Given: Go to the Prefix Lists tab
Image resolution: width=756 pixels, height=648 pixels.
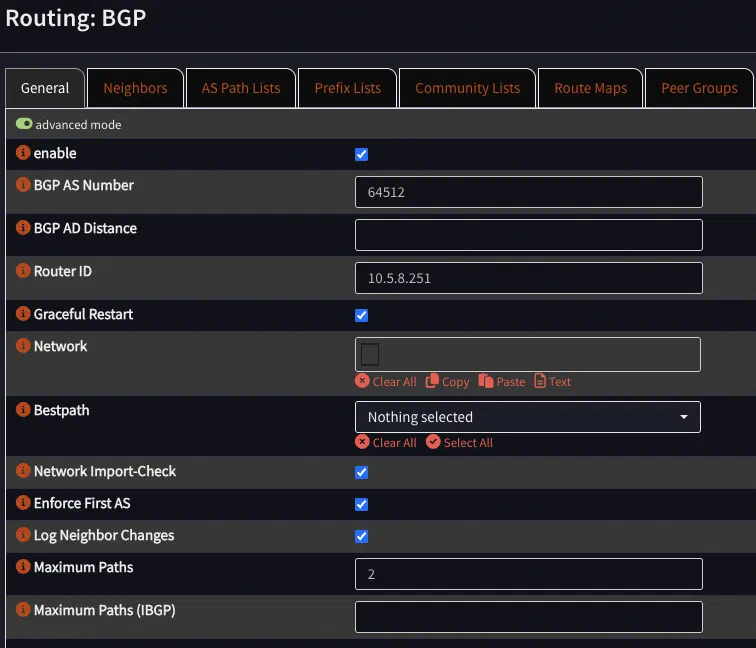Looking at the screenshot, I should pos(348,88).
